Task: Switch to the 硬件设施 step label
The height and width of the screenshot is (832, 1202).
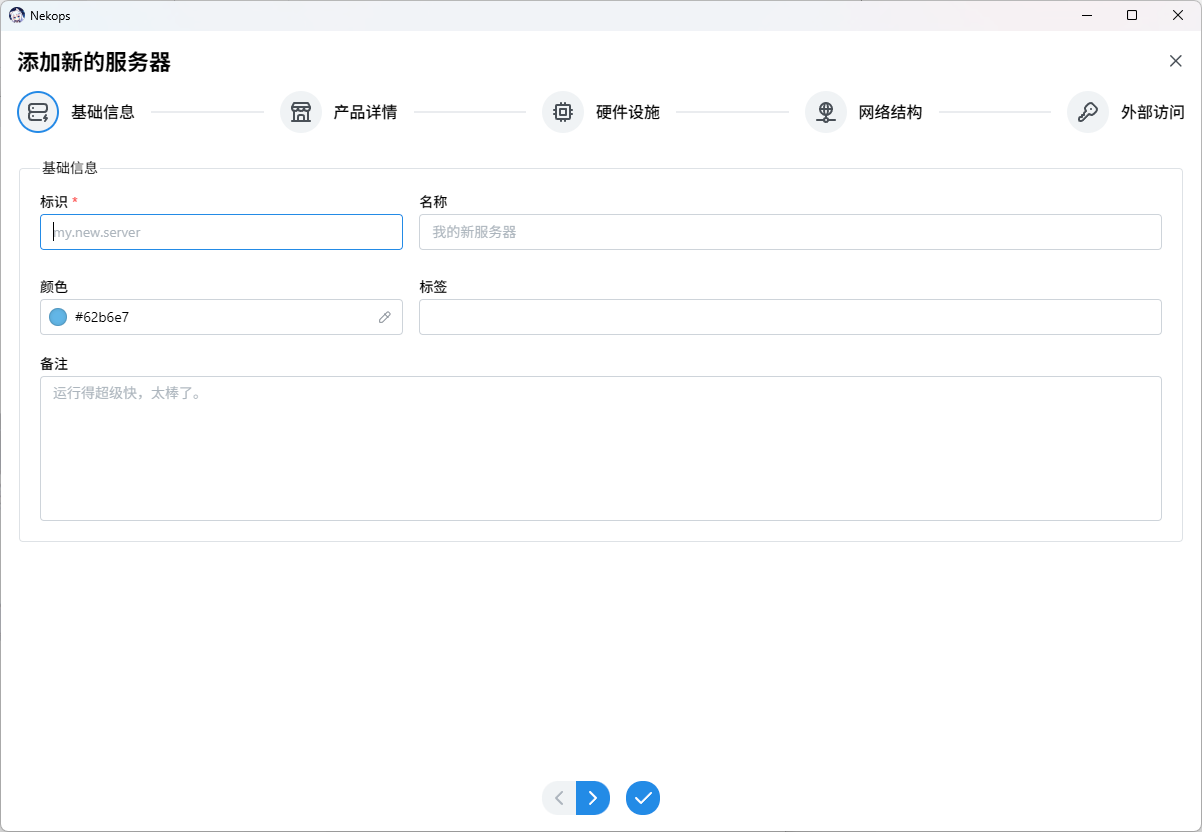Action: click(628, 112)
